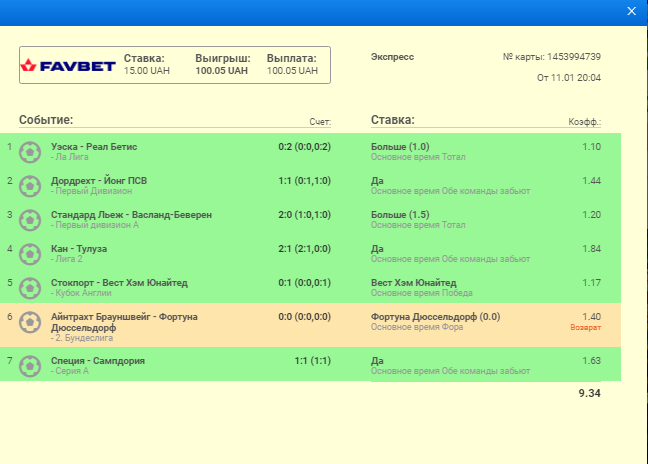Click the total odds 9.34
This screenshot has width=648, height=464.
click(589, 394)
